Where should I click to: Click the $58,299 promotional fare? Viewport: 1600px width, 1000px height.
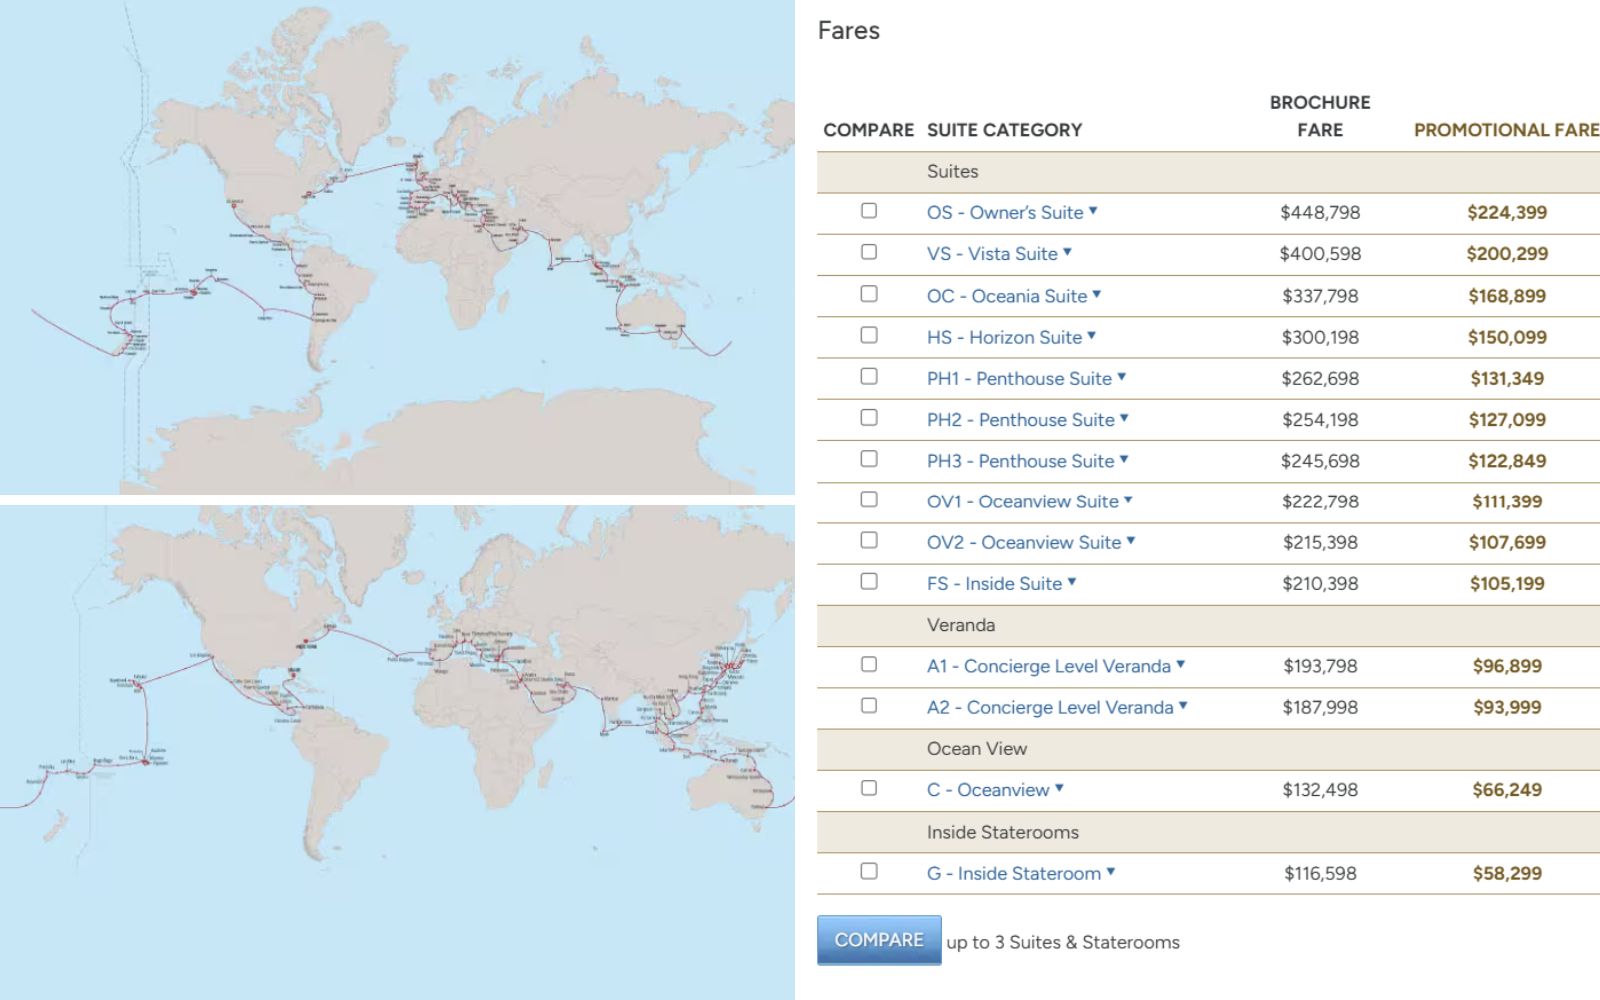(x=1507, y=873)
